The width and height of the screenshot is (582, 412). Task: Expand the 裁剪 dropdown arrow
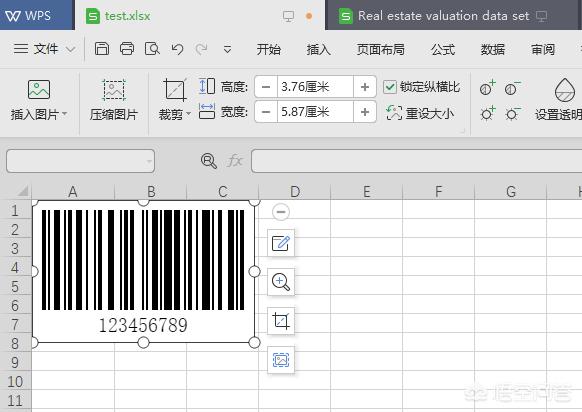click(189, 114)
